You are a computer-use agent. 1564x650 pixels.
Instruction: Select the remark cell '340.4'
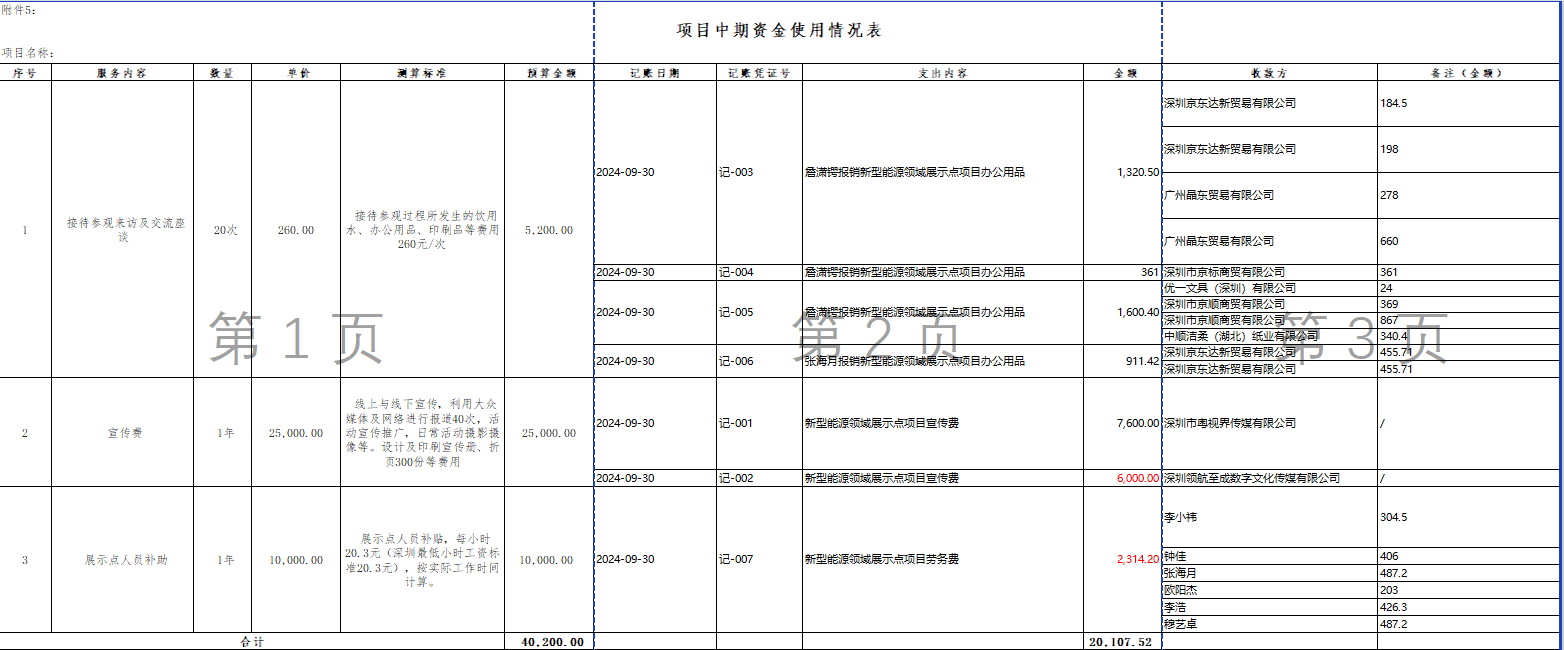click(x=1467, y=336)
